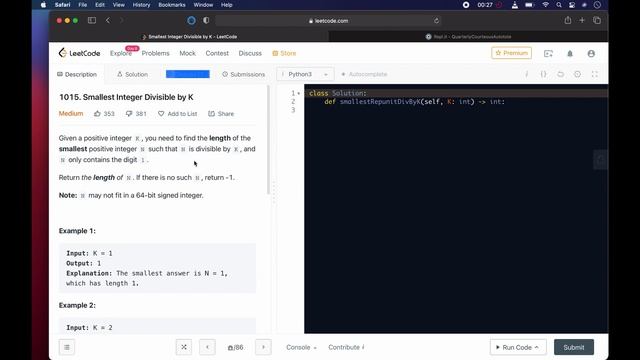Click the 'Medium' difficulty label

tap(71, 113)
